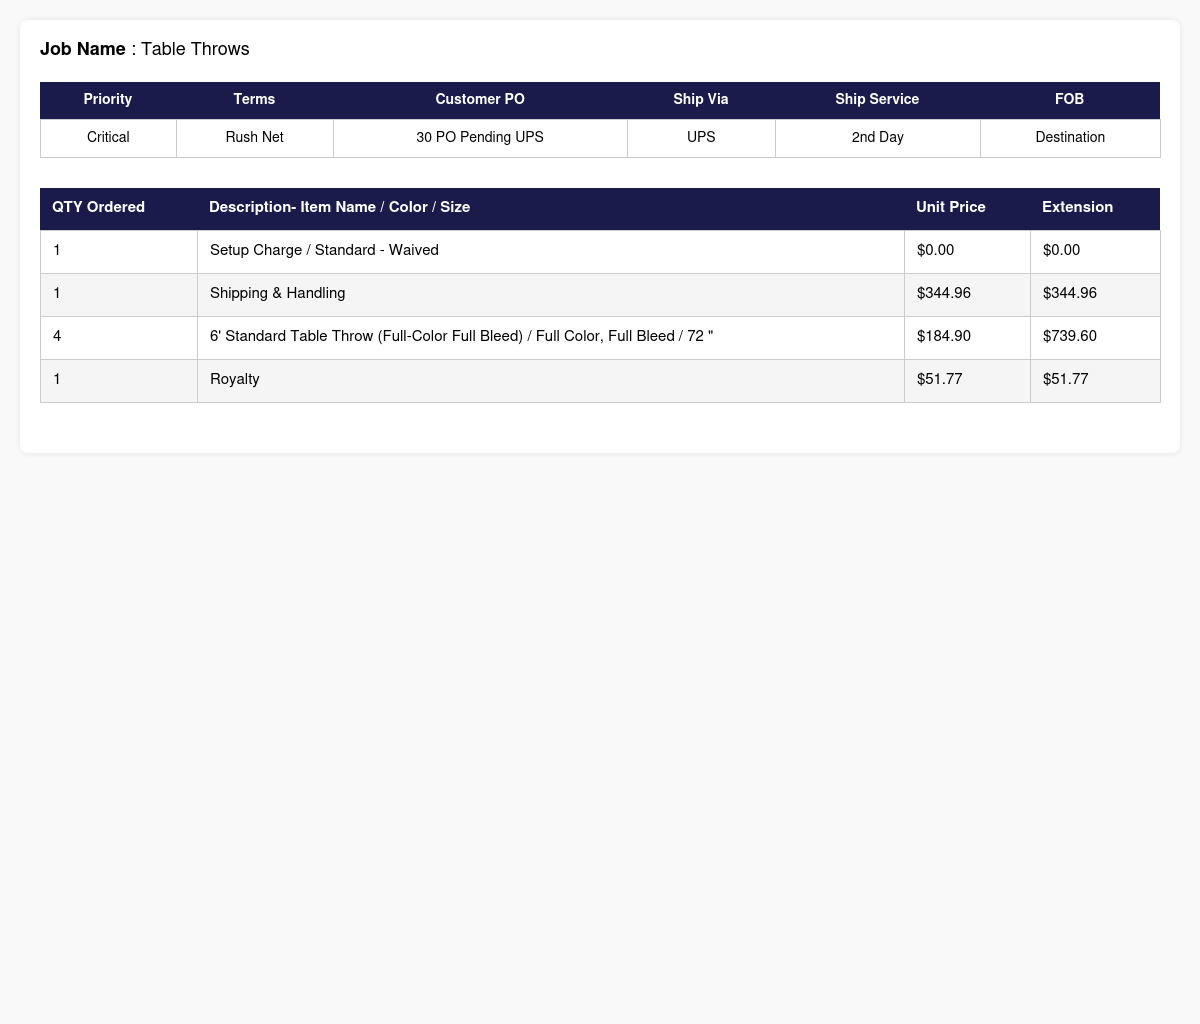The width and height of the screenshot is (1200, 1024).
Task: Click the Ship Via column header
Action: (701, 100)
